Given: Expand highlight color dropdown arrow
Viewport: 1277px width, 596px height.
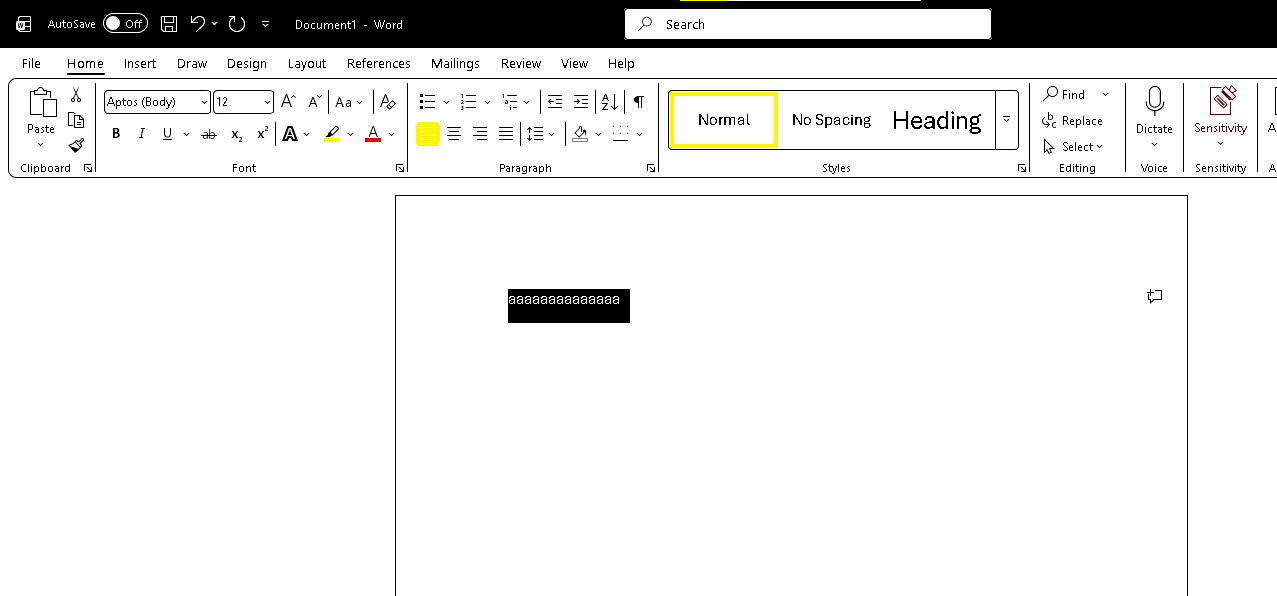Looking at the screenshot, I should pyautogui.click(x=350, y=134).
